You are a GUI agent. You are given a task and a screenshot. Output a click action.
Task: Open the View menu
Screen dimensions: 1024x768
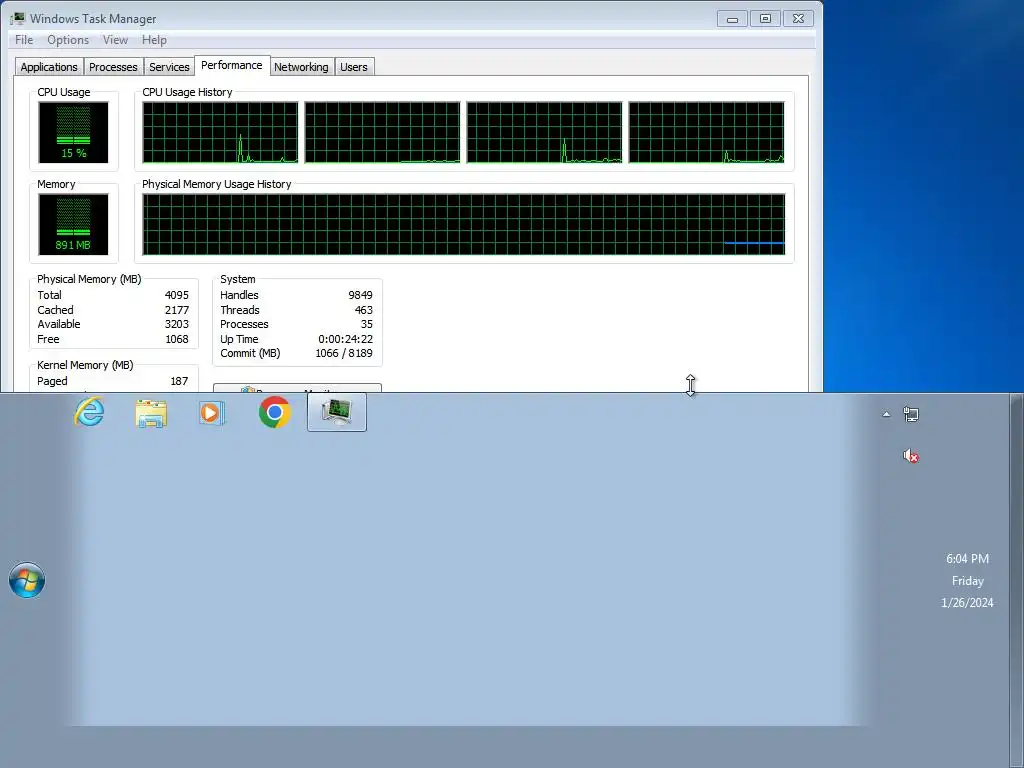click(115, 40)
